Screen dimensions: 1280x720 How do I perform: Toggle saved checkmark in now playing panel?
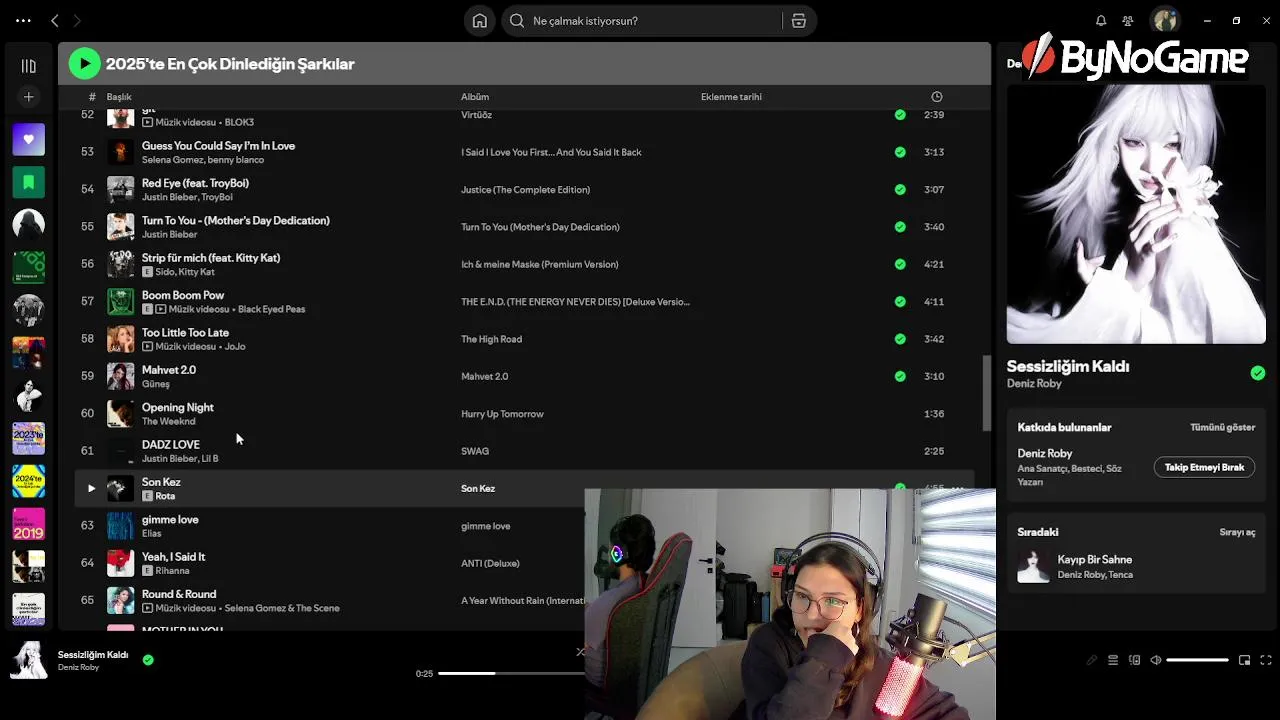[1257, 373]
